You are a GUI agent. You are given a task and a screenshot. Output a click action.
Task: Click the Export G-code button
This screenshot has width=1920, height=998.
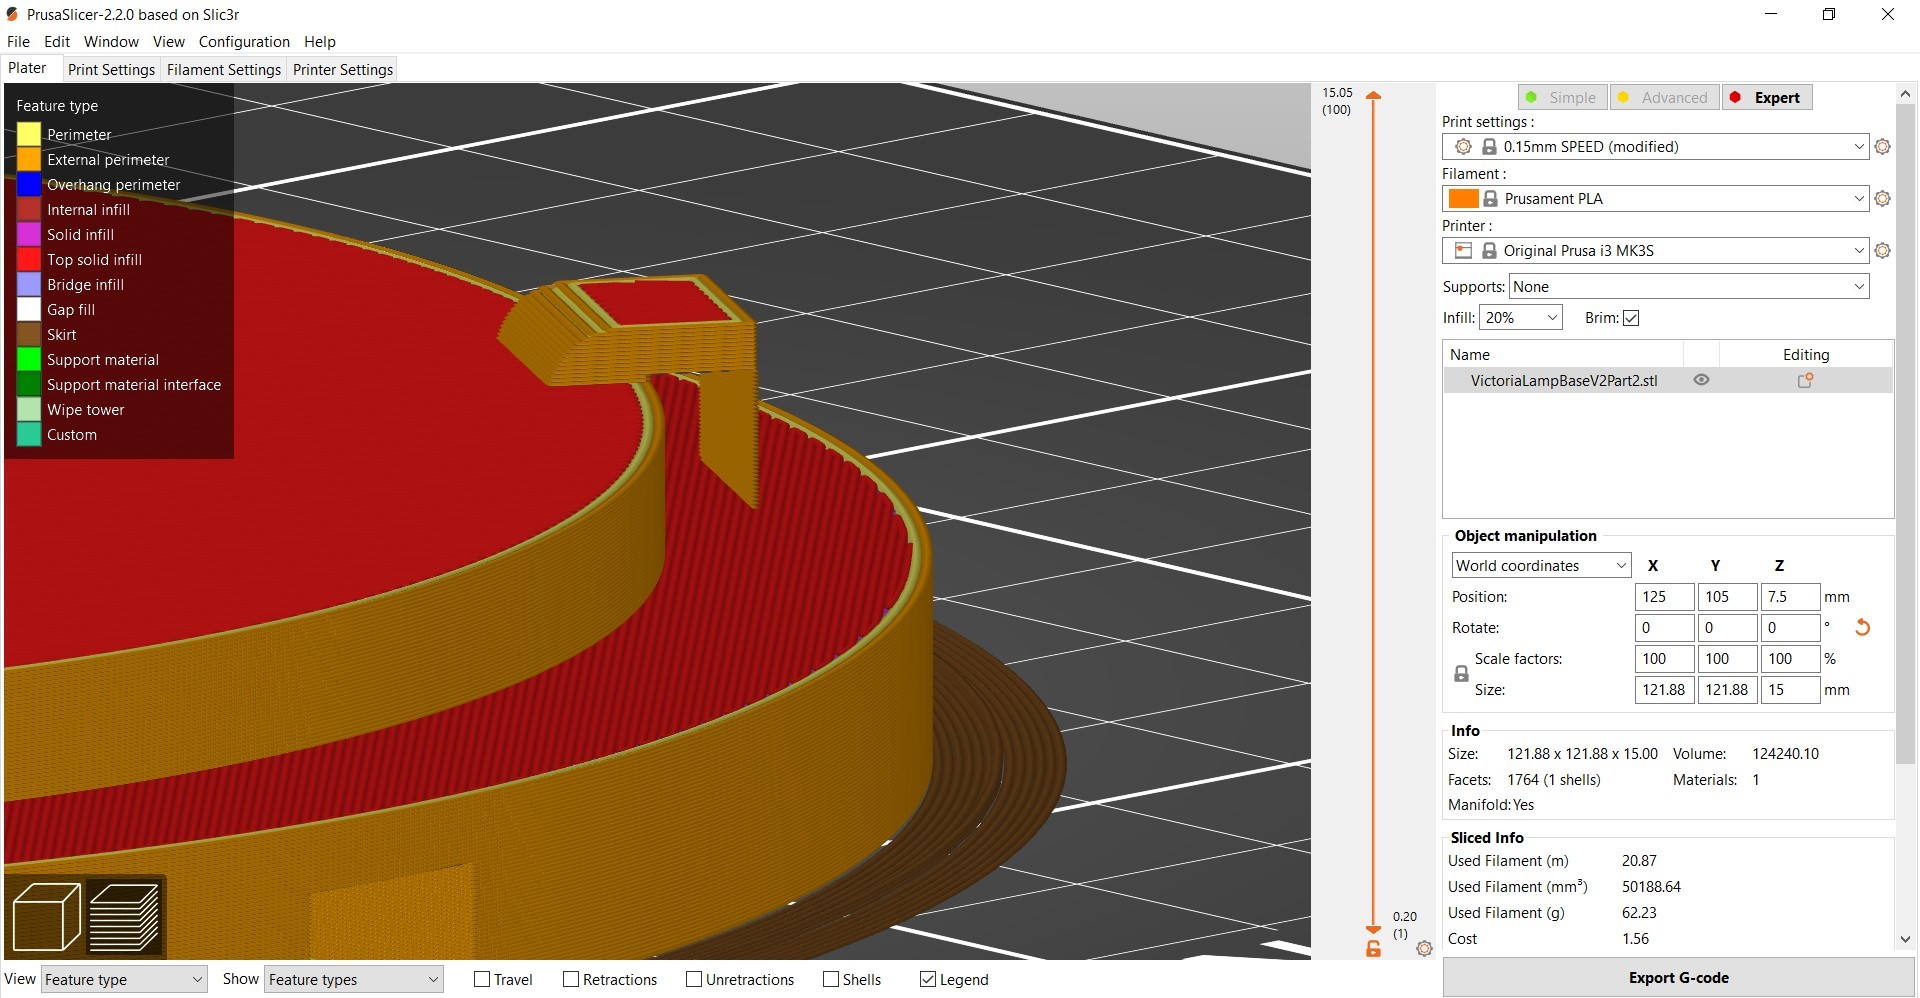[1678, 978]
